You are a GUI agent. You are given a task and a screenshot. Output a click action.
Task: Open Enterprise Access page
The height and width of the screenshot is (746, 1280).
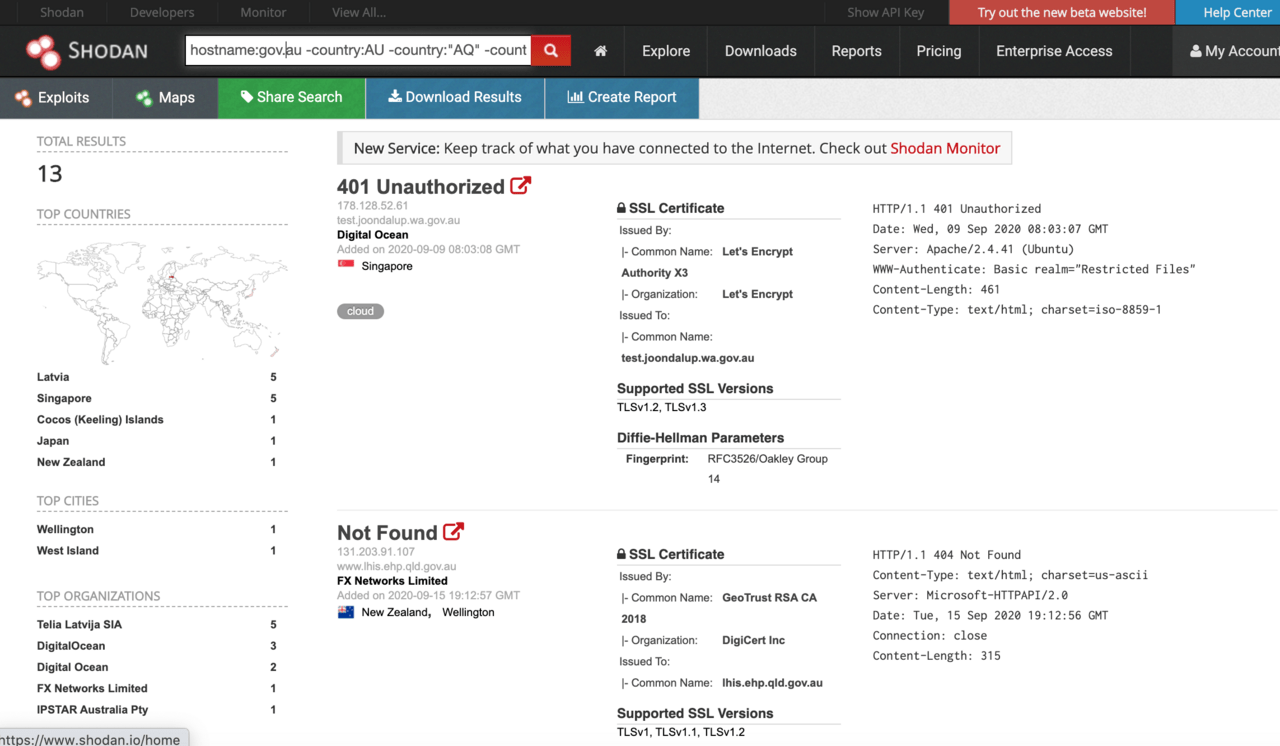coord(1054,51)
